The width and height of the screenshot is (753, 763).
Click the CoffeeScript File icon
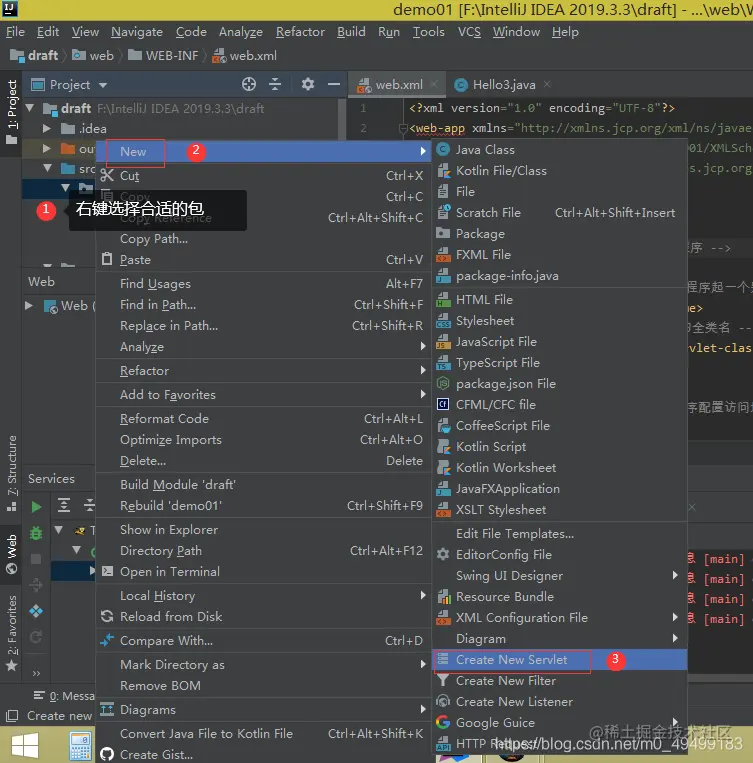tap(443, 425)
